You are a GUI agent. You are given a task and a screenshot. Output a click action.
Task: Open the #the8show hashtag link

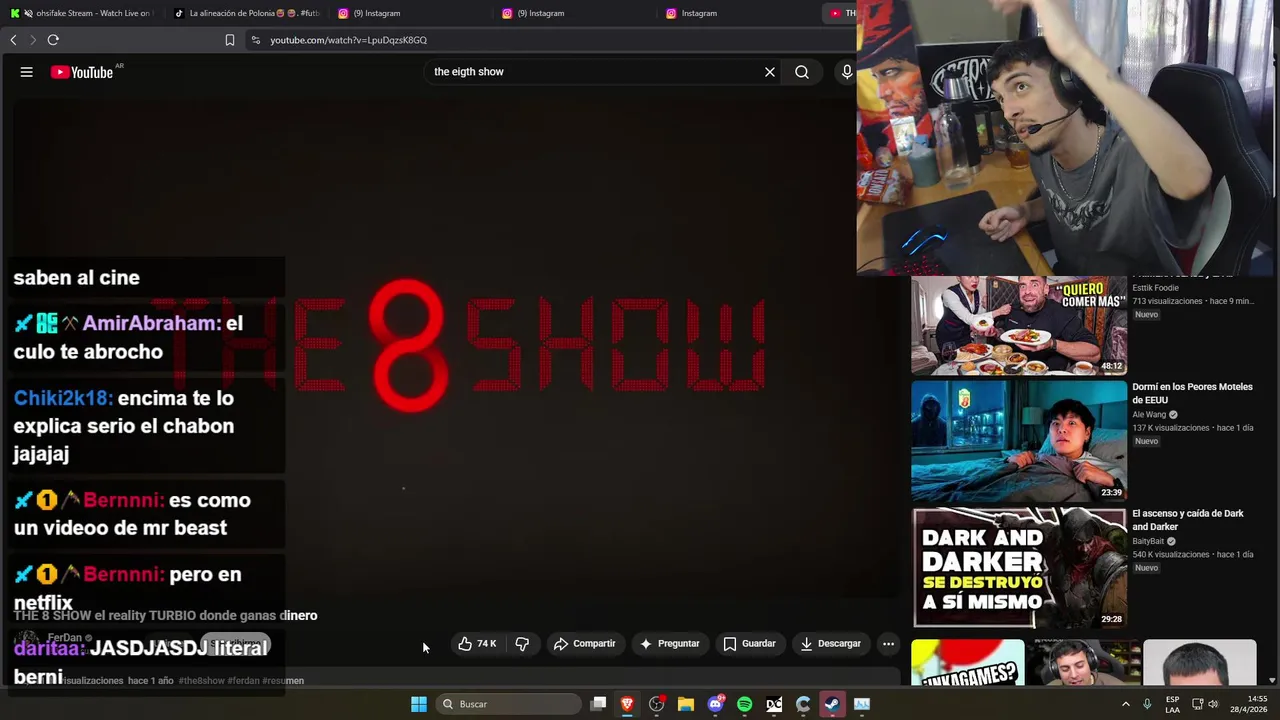(x=202, y=681)
